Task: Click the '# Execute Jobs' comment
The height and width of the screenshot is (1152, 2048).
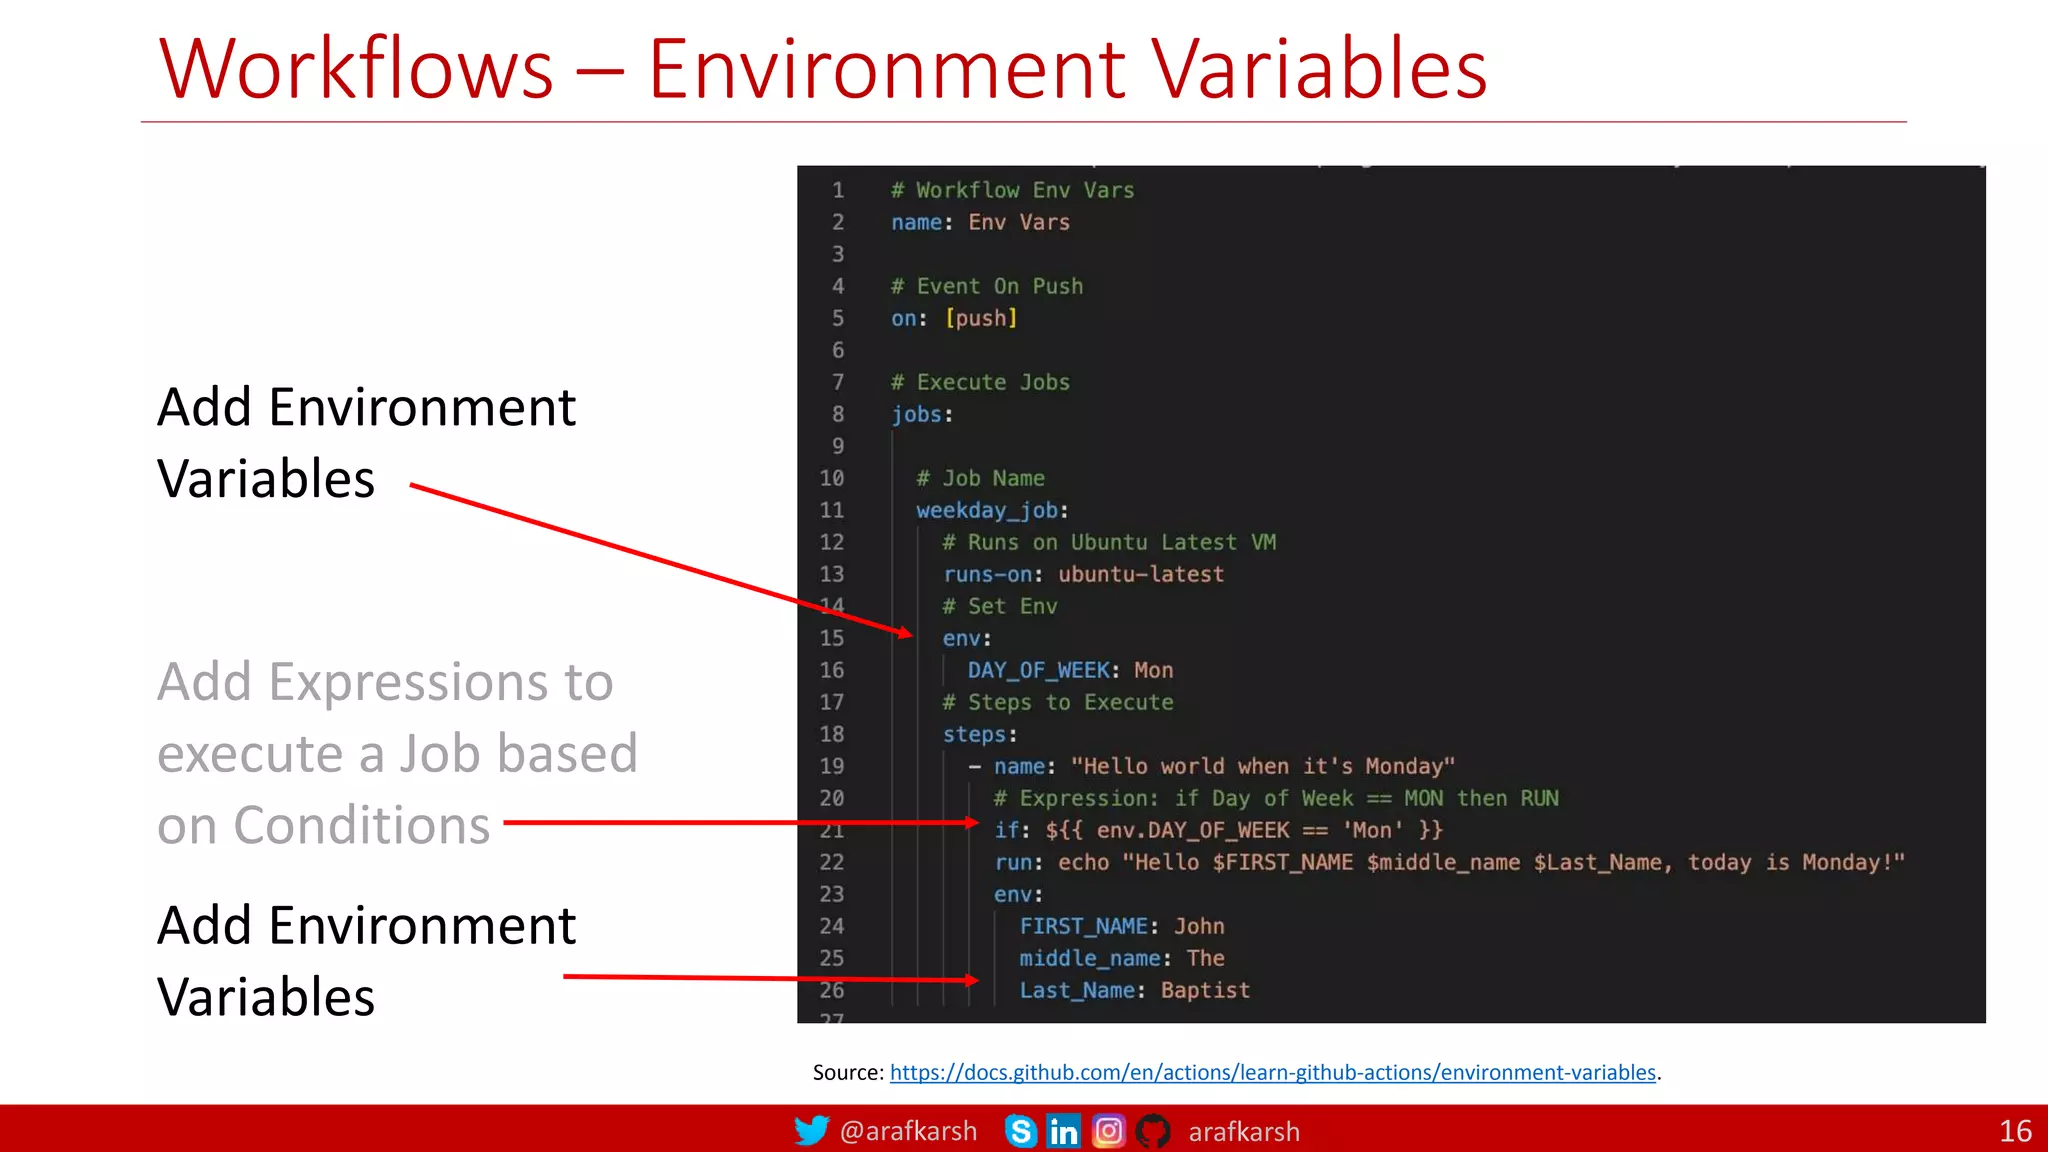Action: [980, 382]
